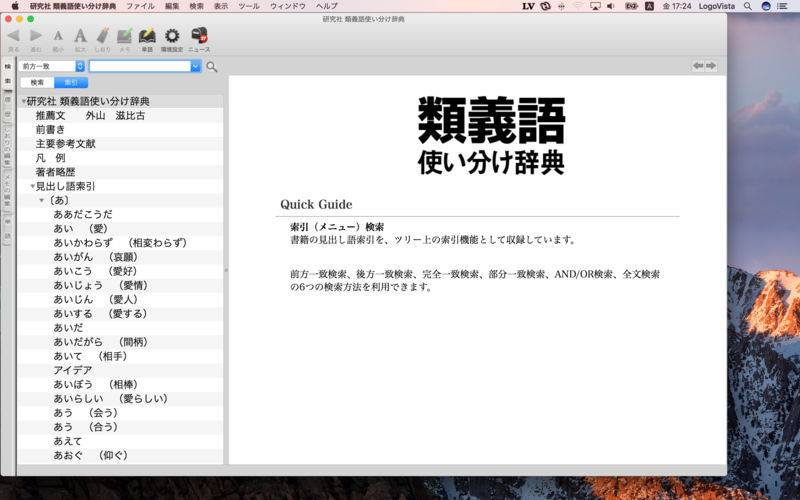Select the あいがん (哀願) entry

click(120, 257)
